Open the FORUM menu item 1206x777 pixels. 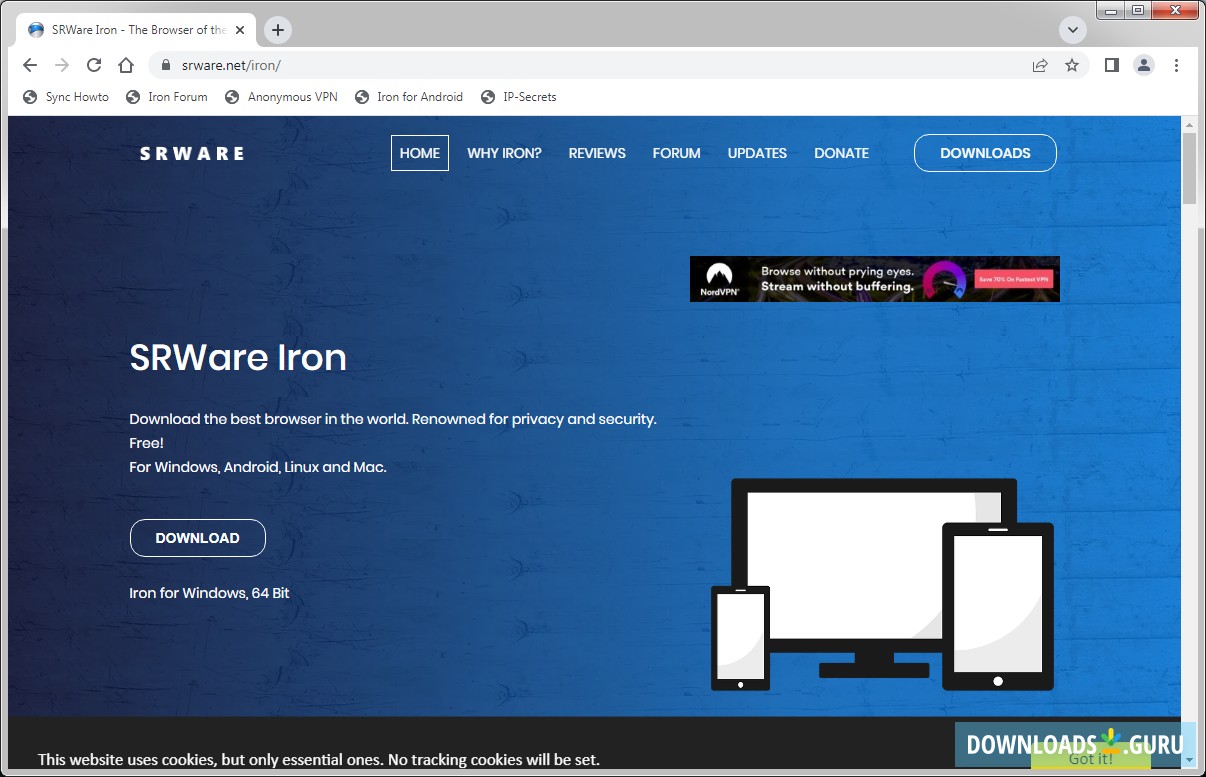click(676, 153)
